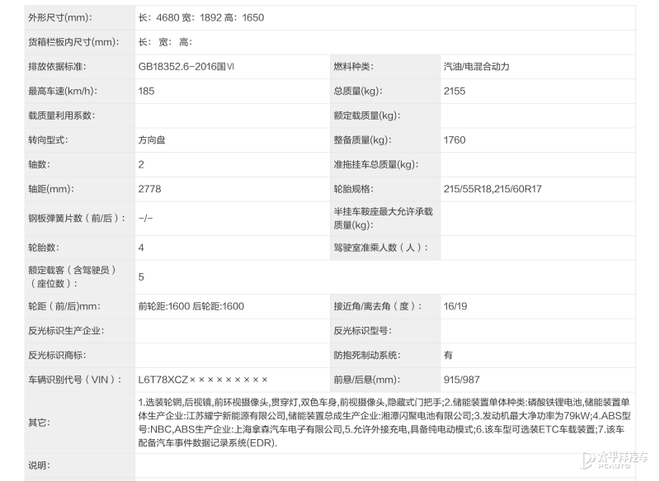Click the 燃料种类 label

[x=354, y=67]
